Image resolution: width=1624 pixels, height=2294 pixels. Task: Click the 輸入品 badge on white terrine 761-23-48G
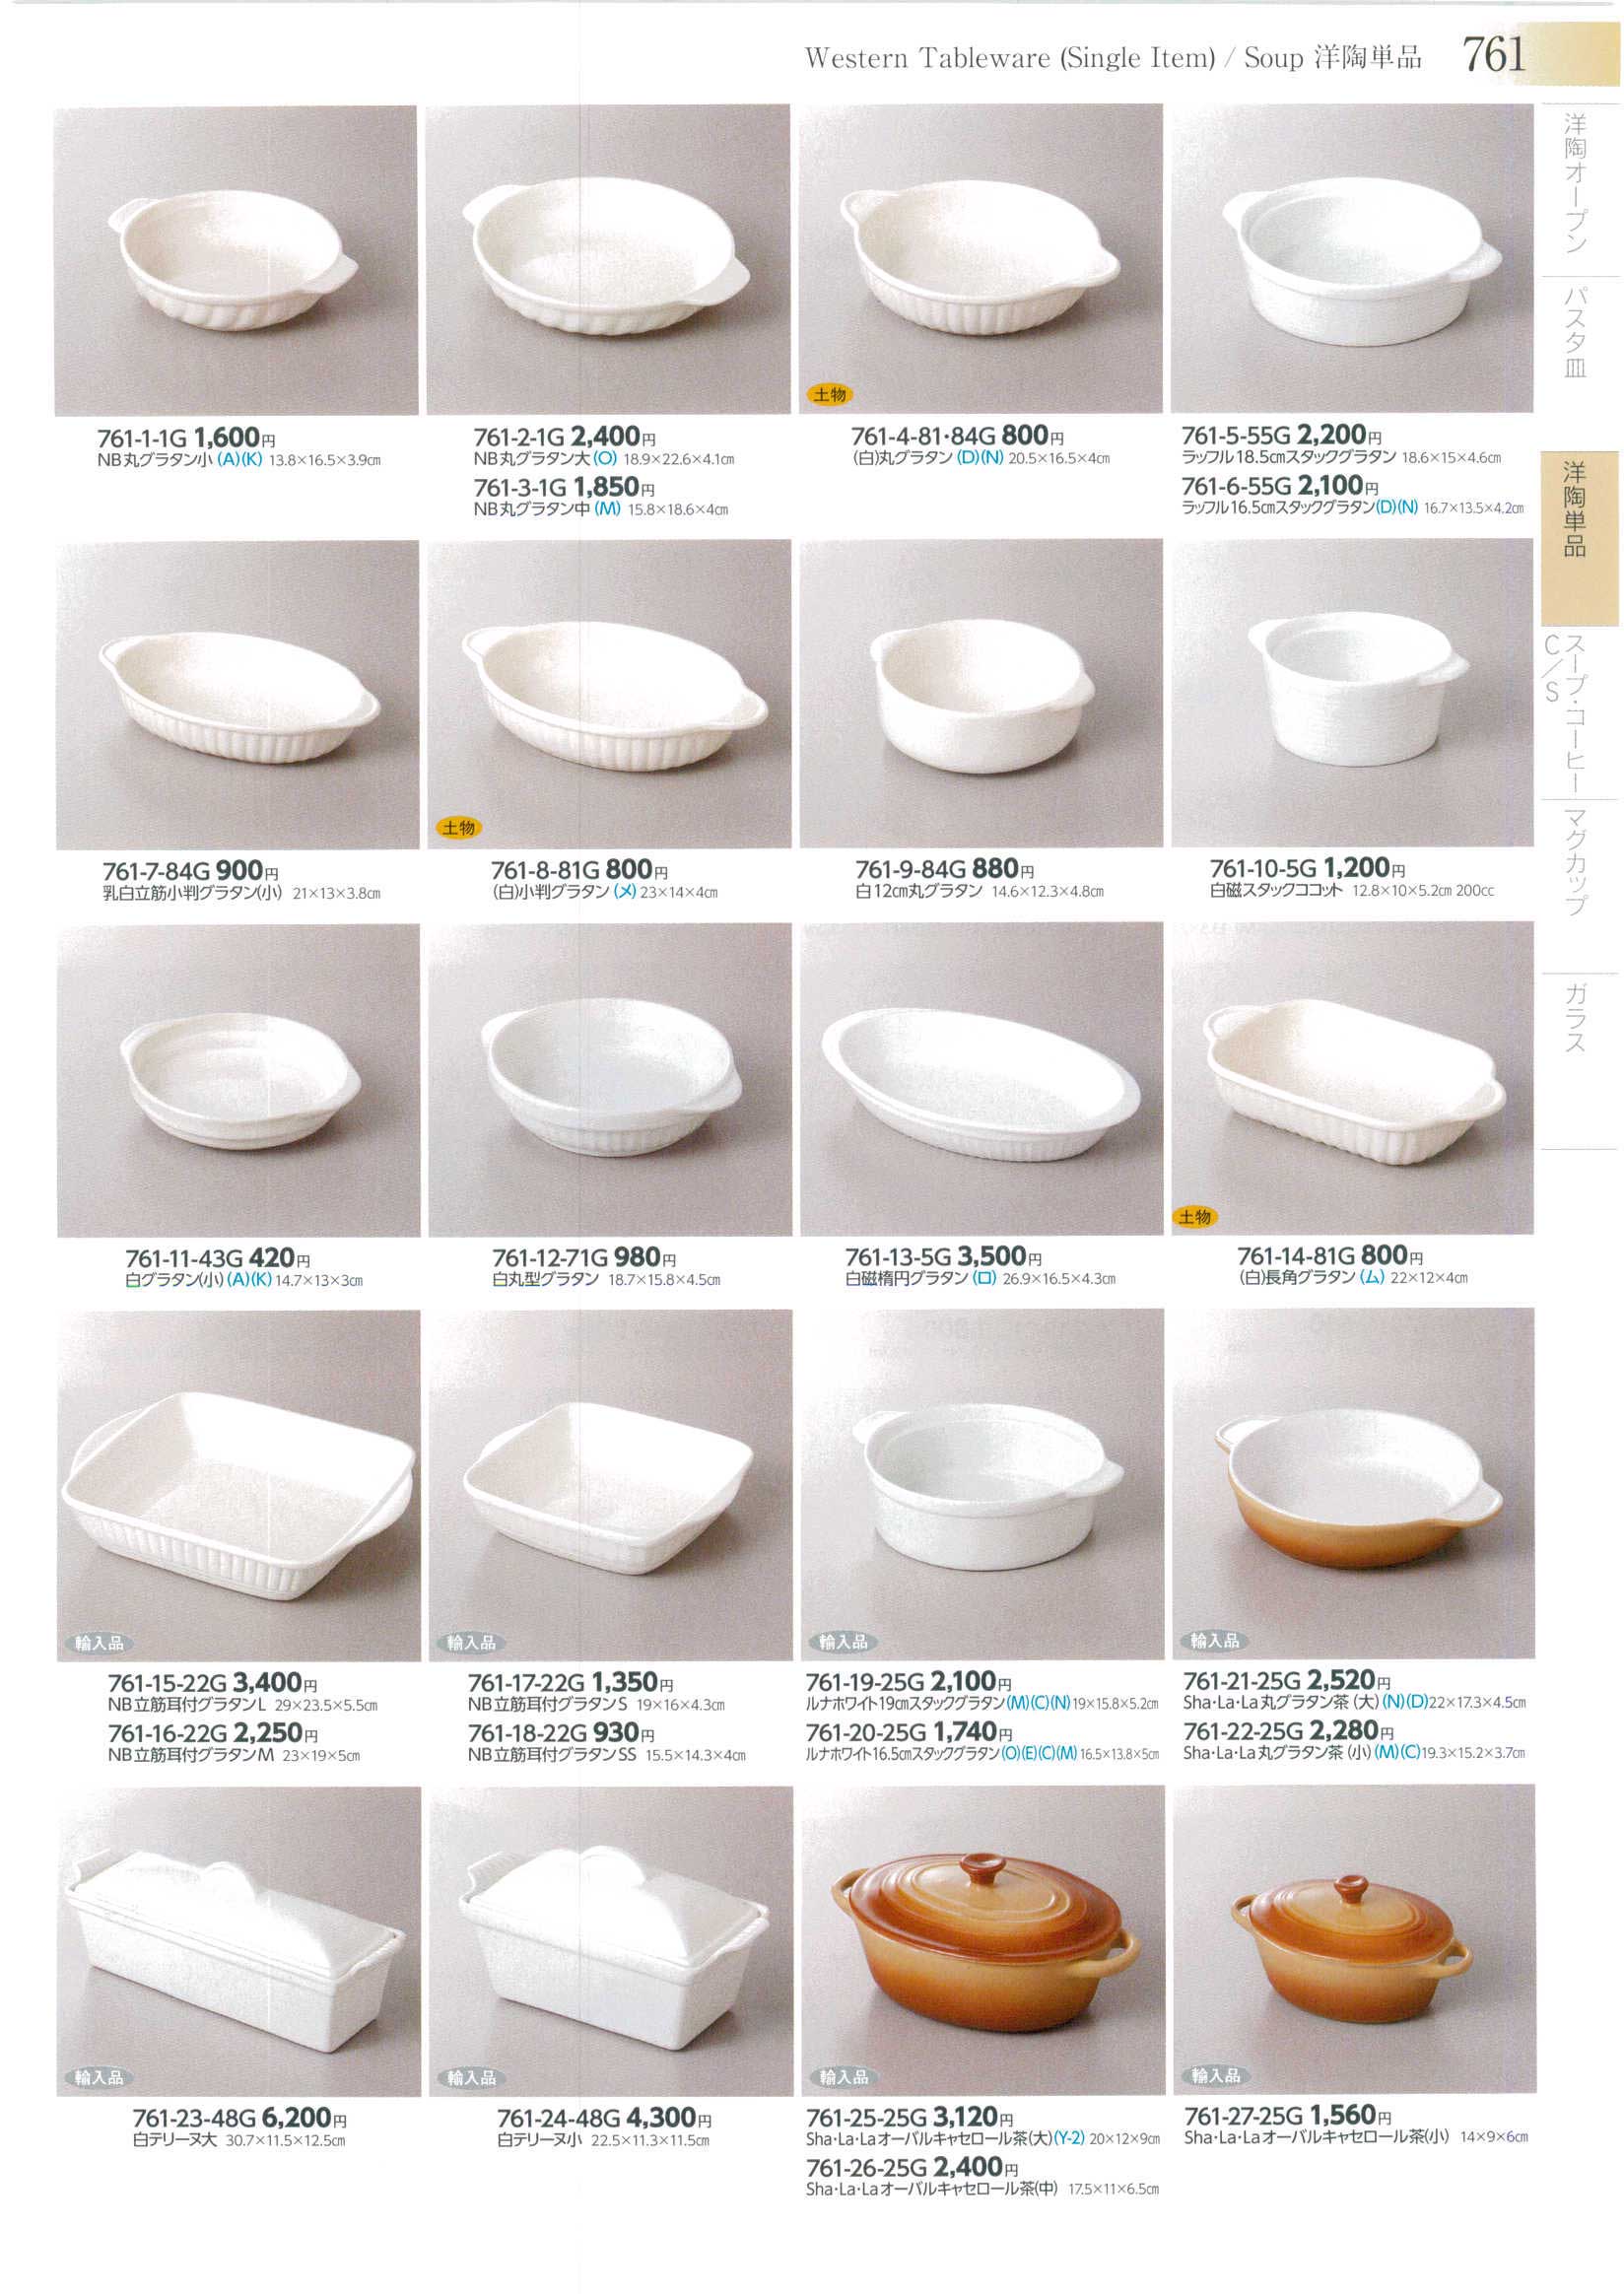(x=98, y=2078)
